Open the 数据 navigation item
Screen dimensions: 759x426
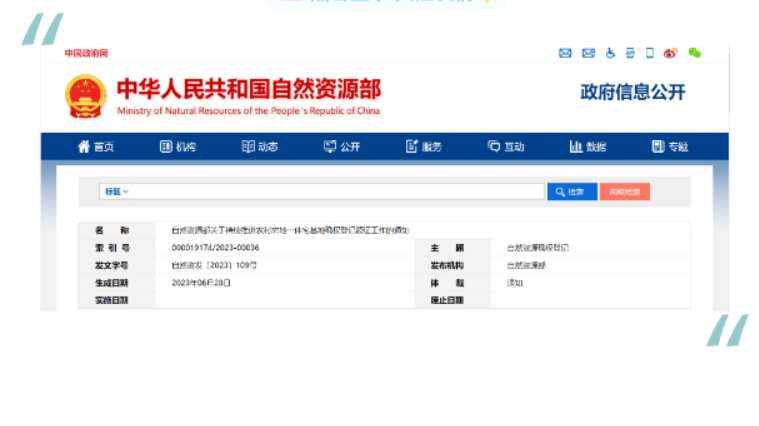[588, 147]
